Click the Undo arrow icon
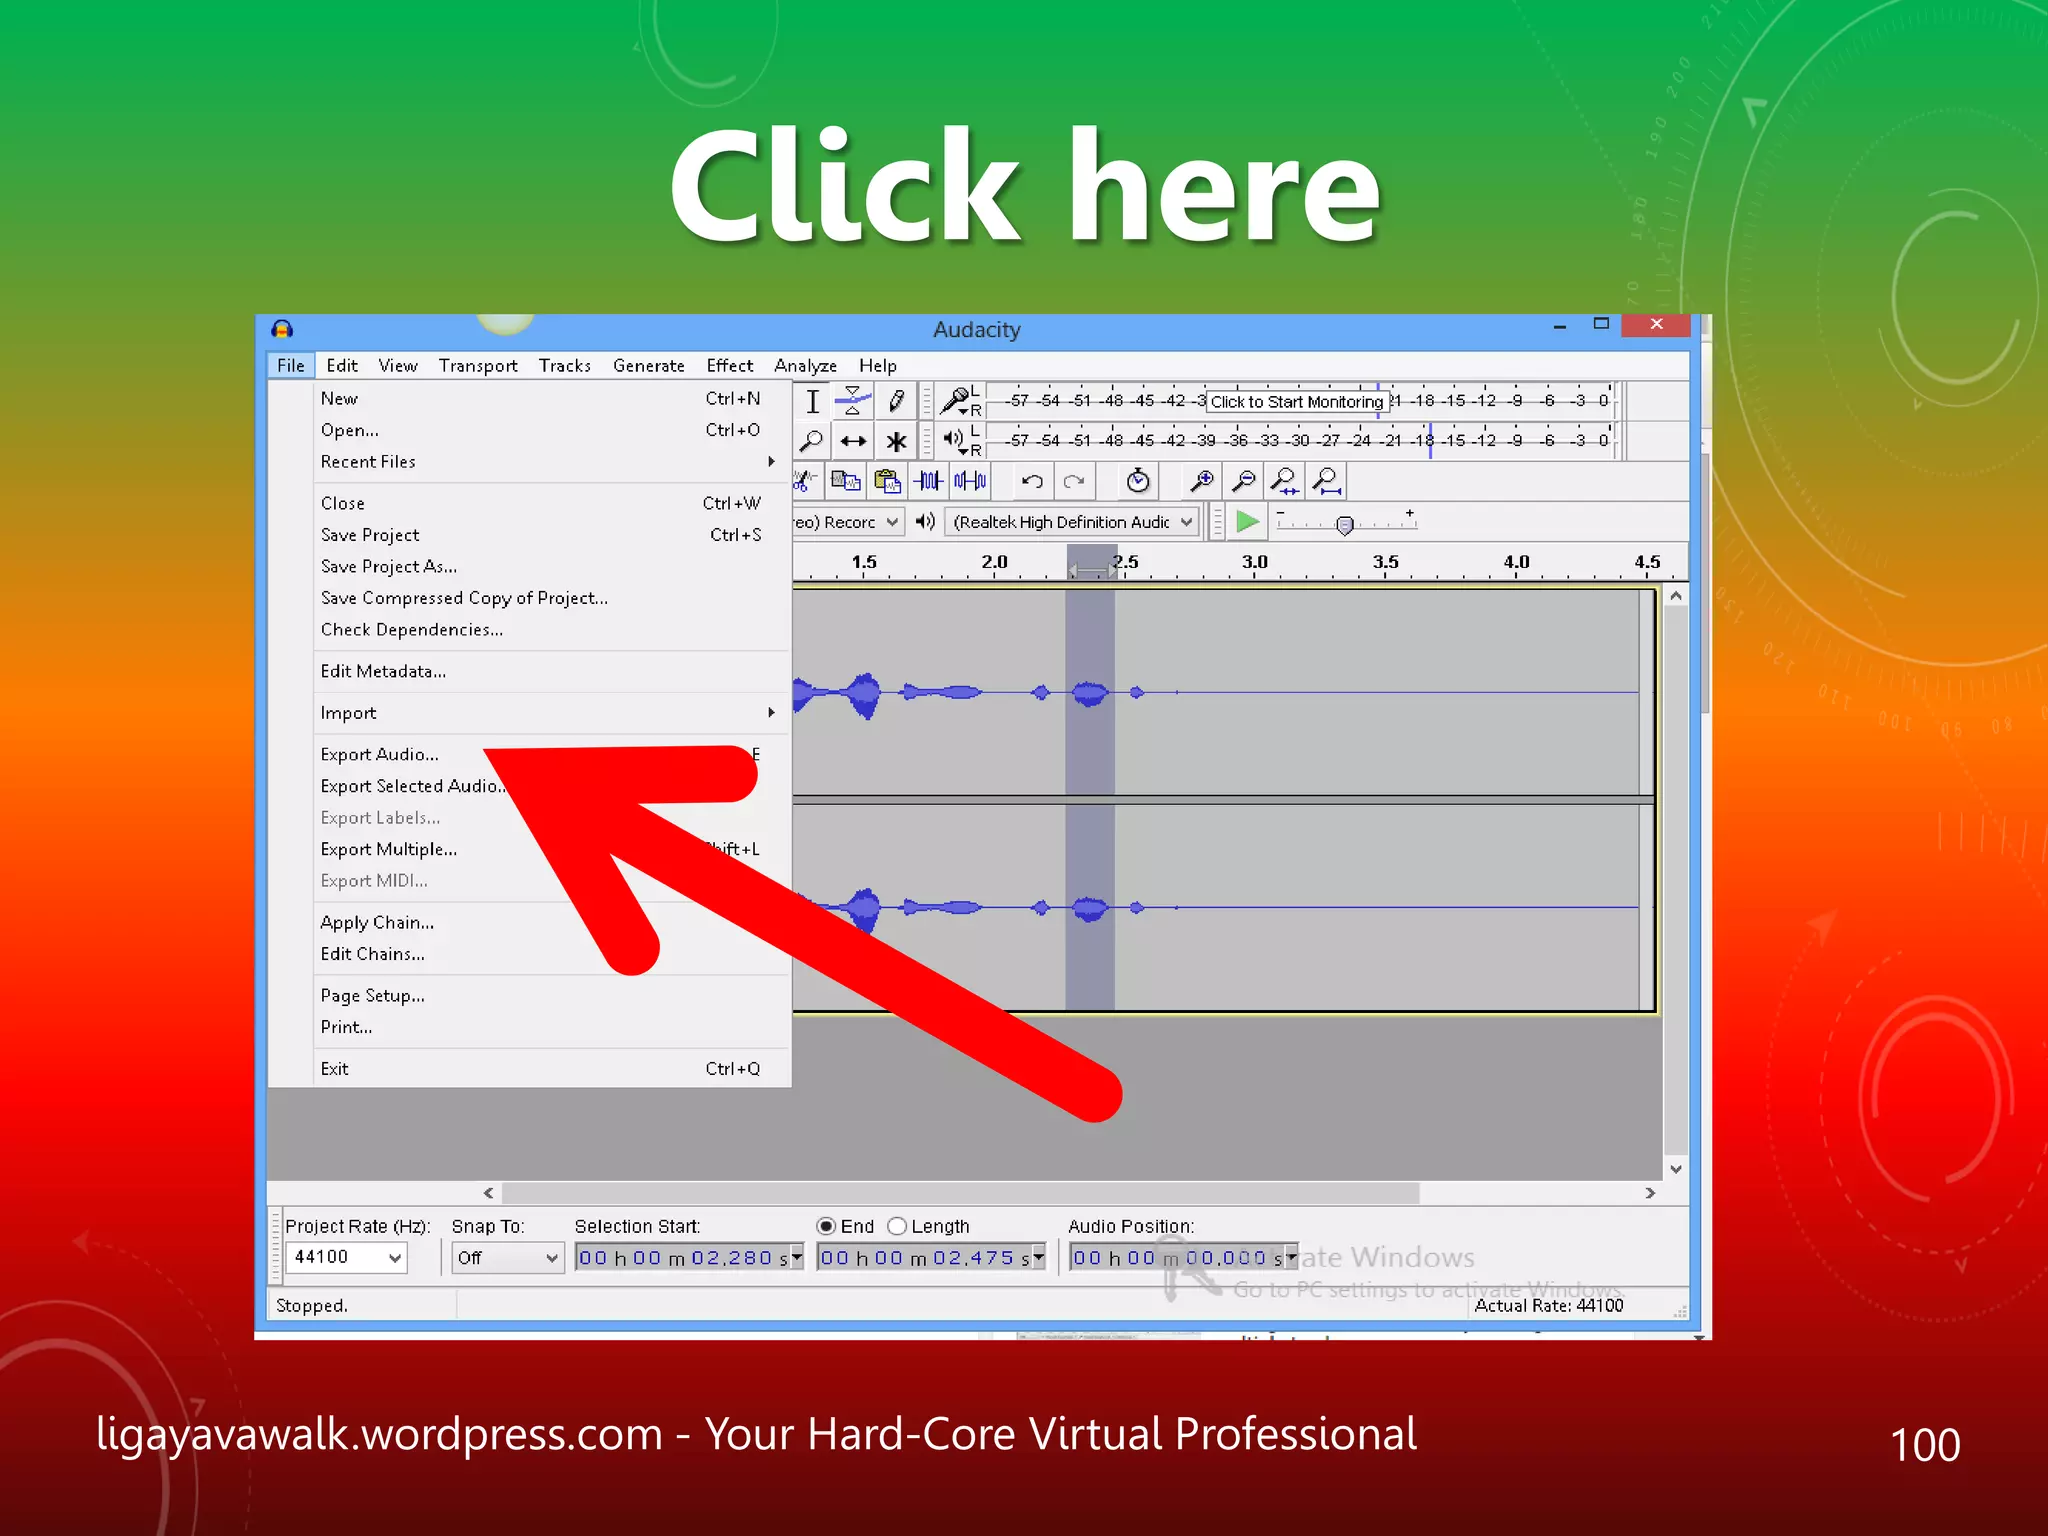This screenshot has height=1536, width=2048. tap(1032, 482)
